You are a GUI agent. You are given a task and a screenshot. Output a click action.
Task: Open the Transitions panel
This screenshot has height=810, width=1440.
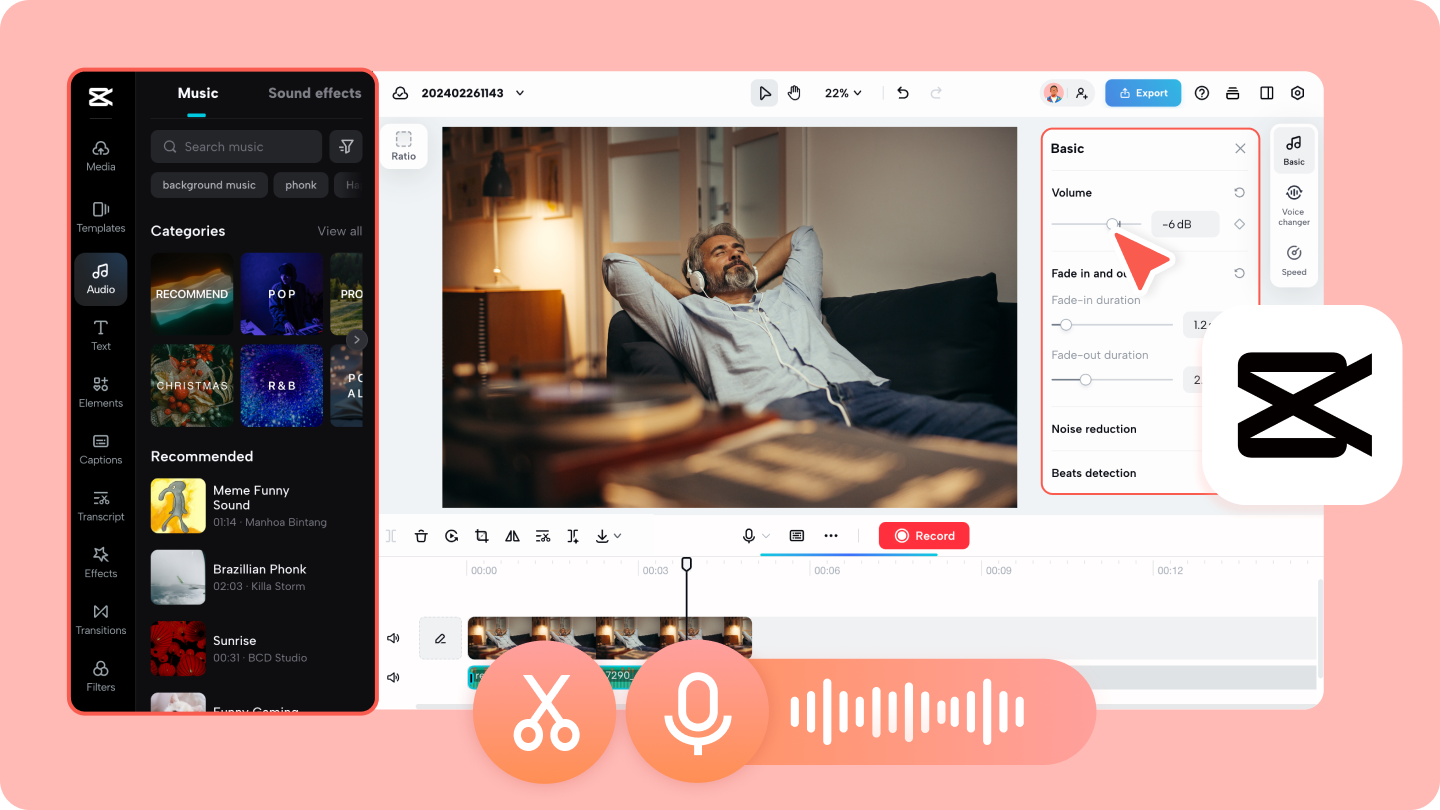101,619
